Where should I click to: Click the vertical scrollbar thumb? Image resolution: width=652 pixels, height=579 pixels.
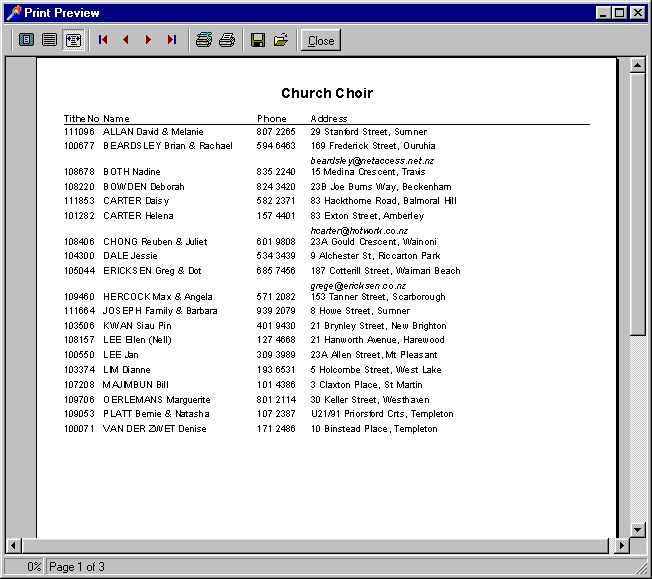637,204
